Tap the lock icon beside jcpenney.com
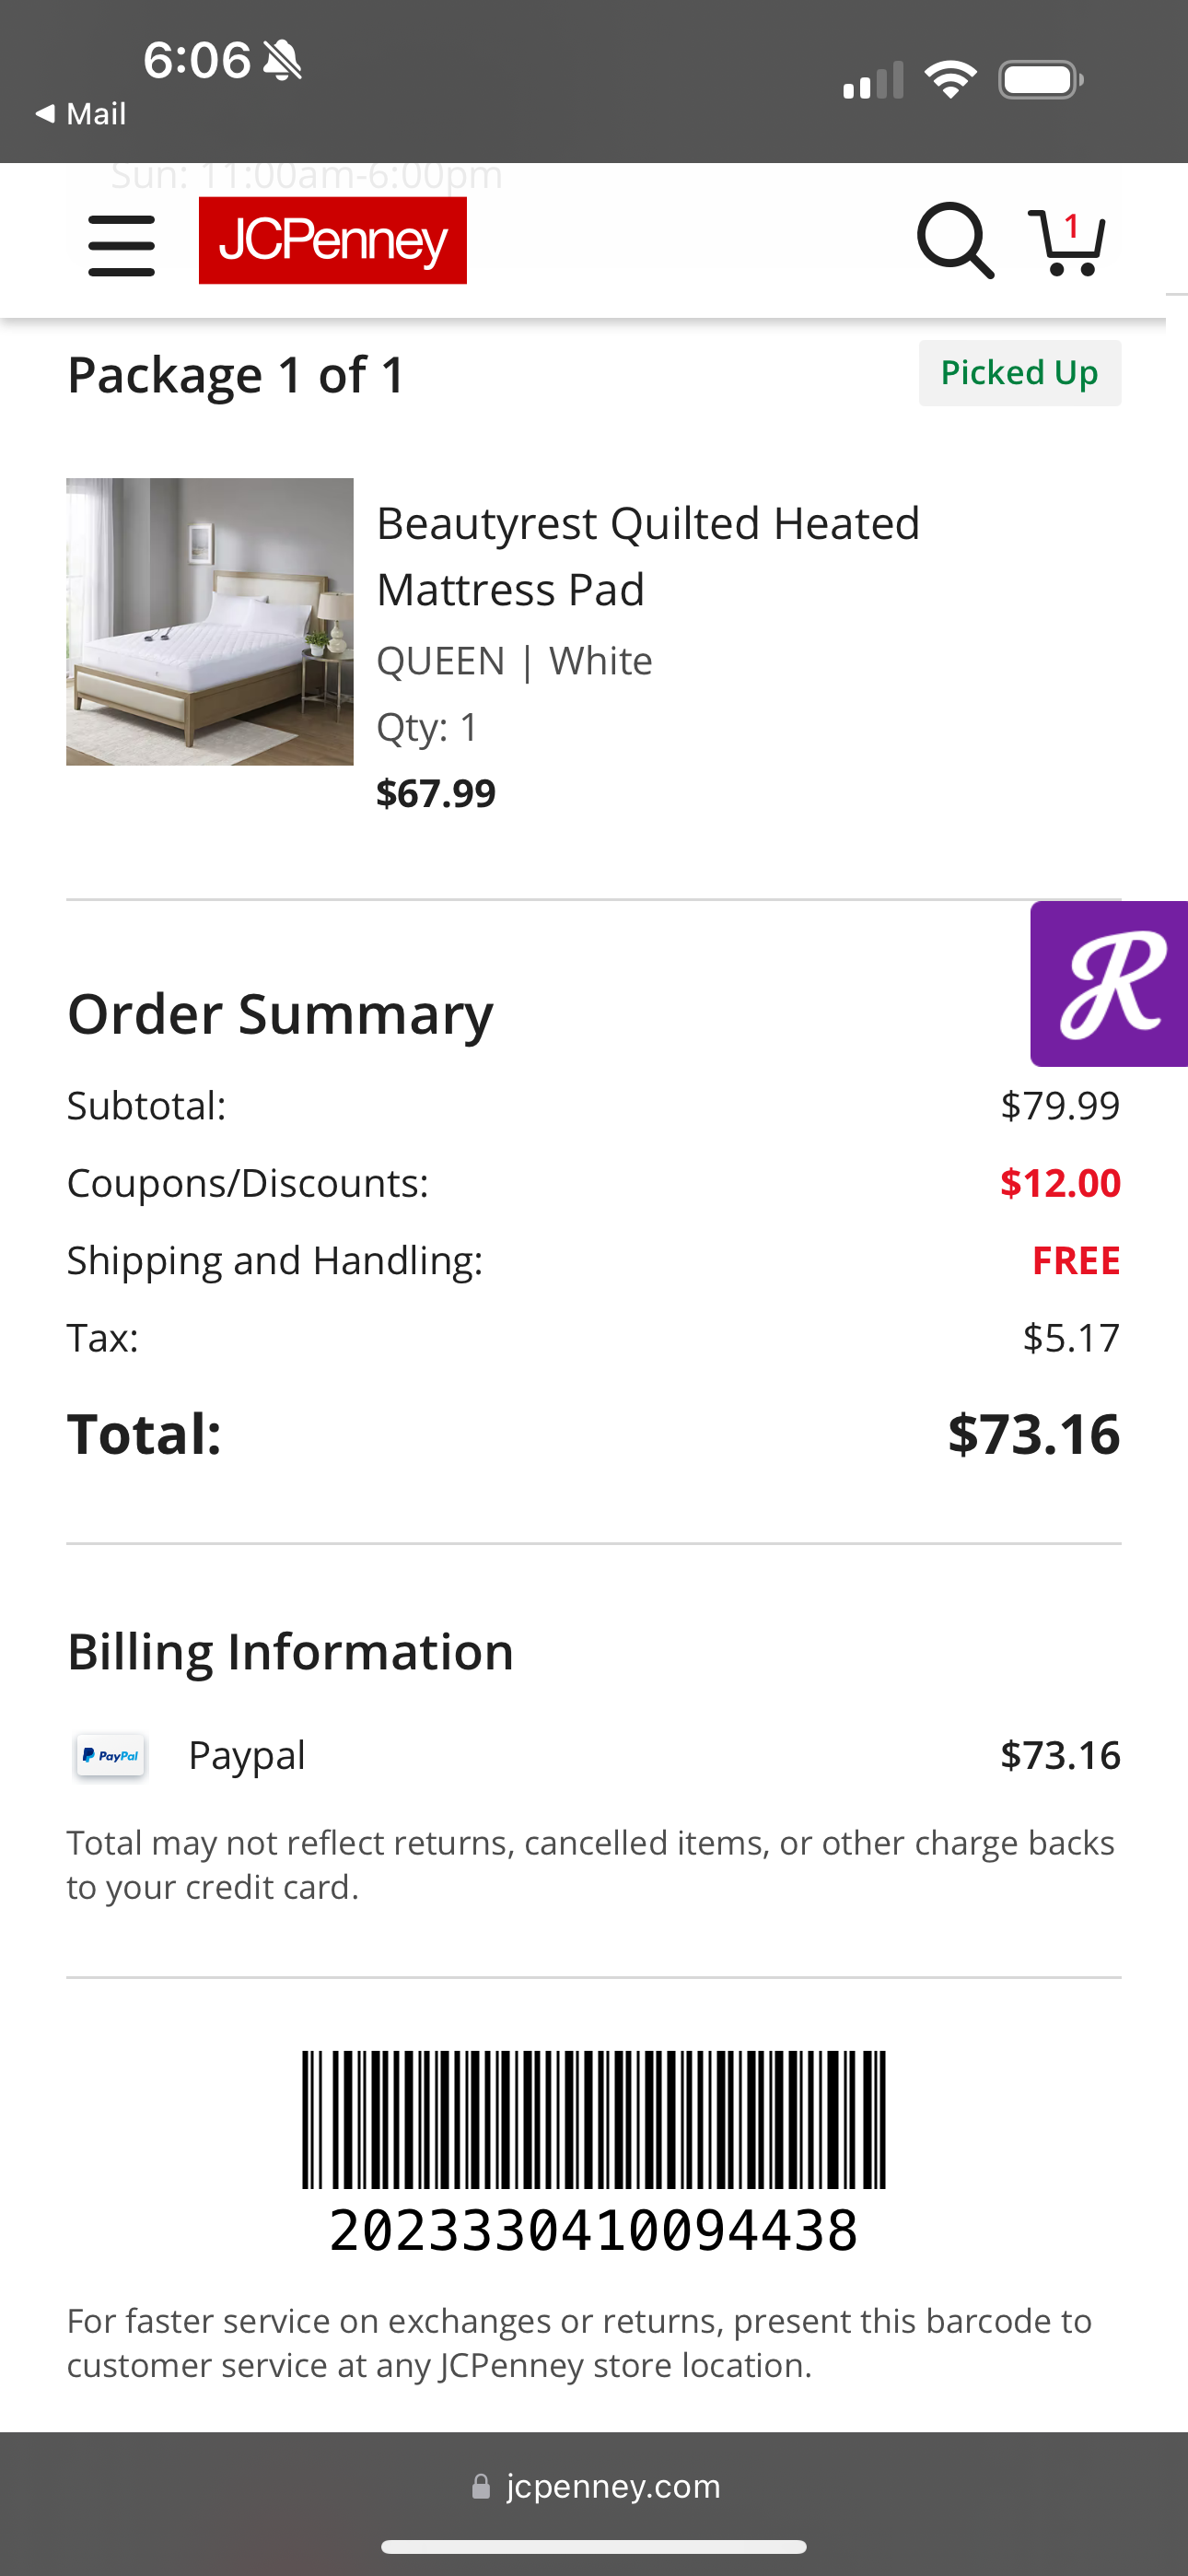Screen dimensions: 1188x2576 point(481,2486)
